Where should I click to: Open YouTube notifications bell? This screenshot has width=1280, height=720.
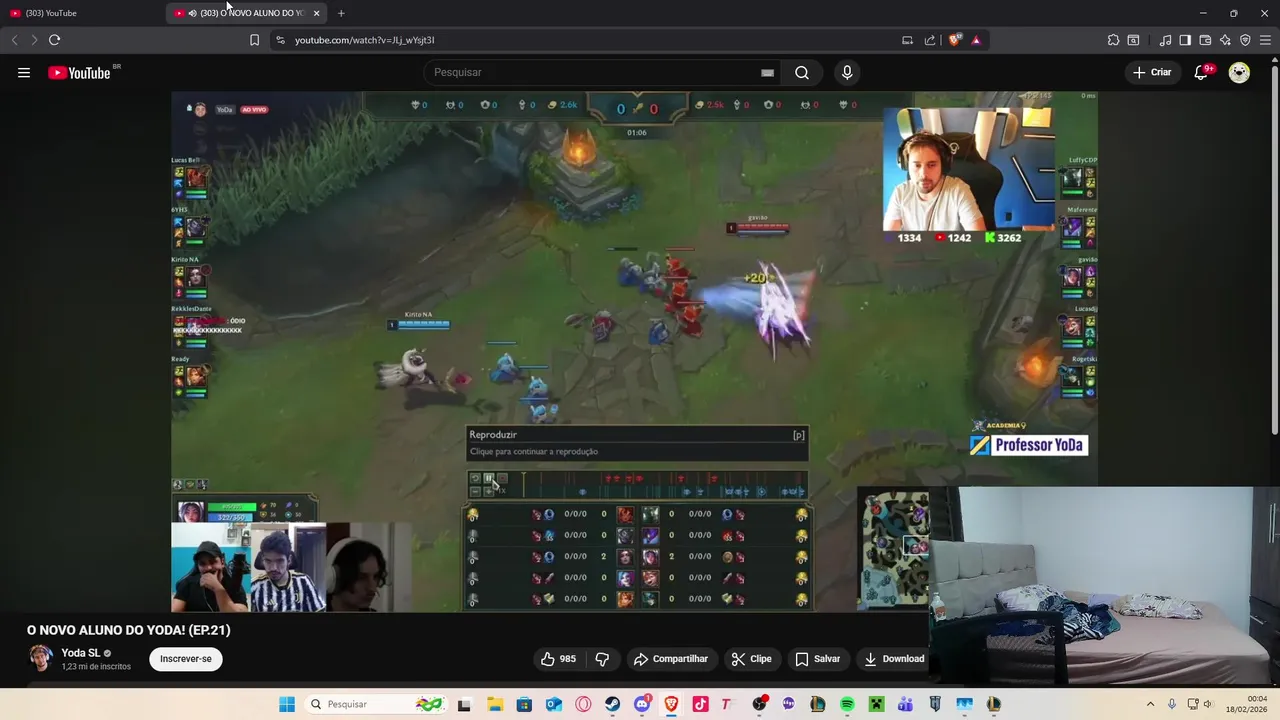tap(1202, 72)
